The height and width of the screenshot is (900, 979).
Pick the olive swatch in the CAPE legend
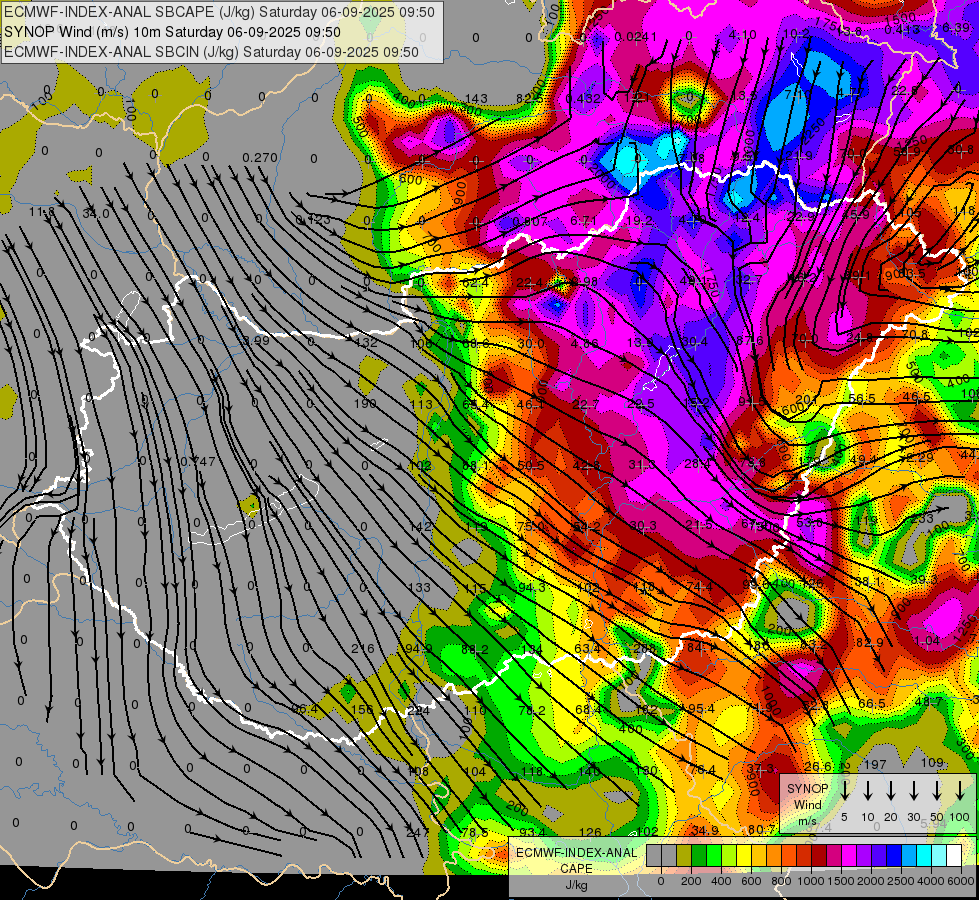684,856
